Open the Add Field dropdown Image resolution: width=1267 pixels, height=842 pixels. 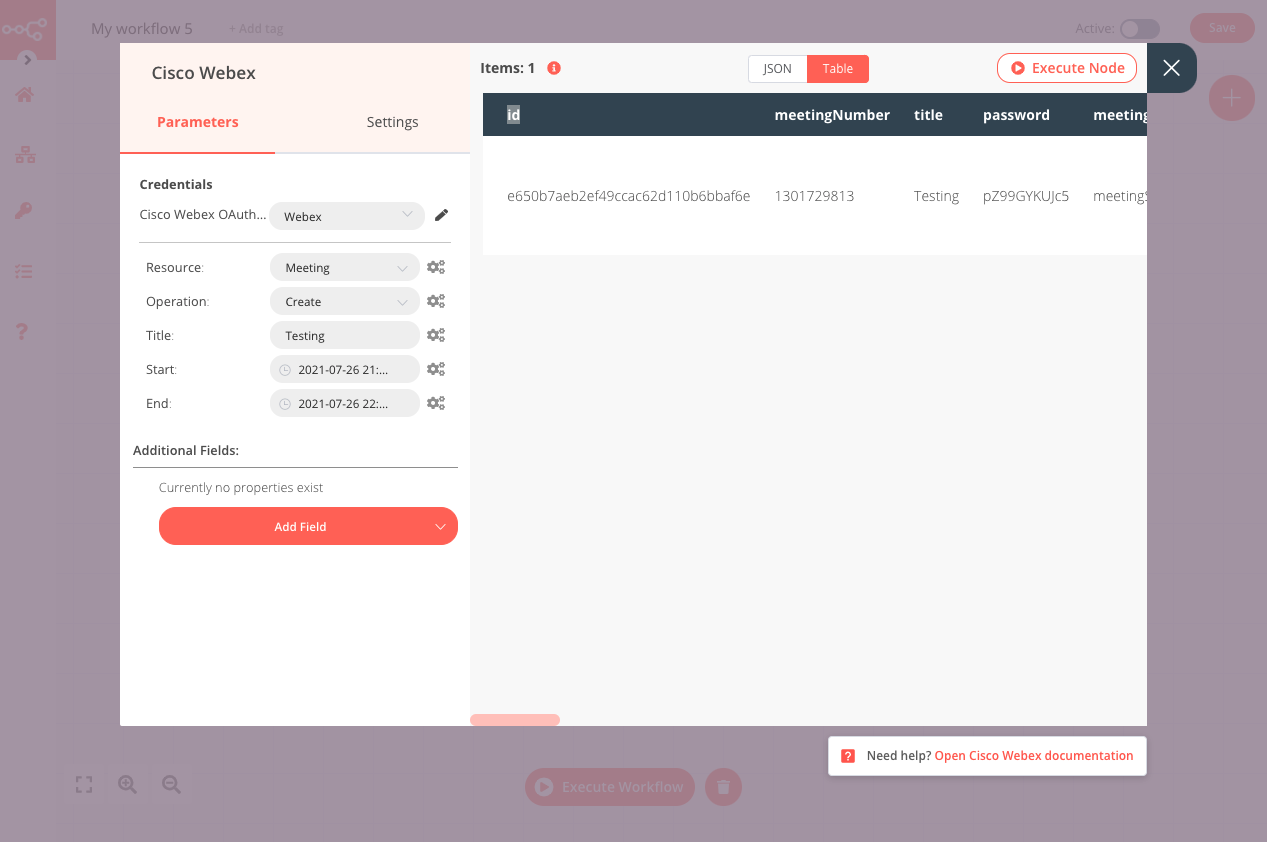click(x=308, y=527)
